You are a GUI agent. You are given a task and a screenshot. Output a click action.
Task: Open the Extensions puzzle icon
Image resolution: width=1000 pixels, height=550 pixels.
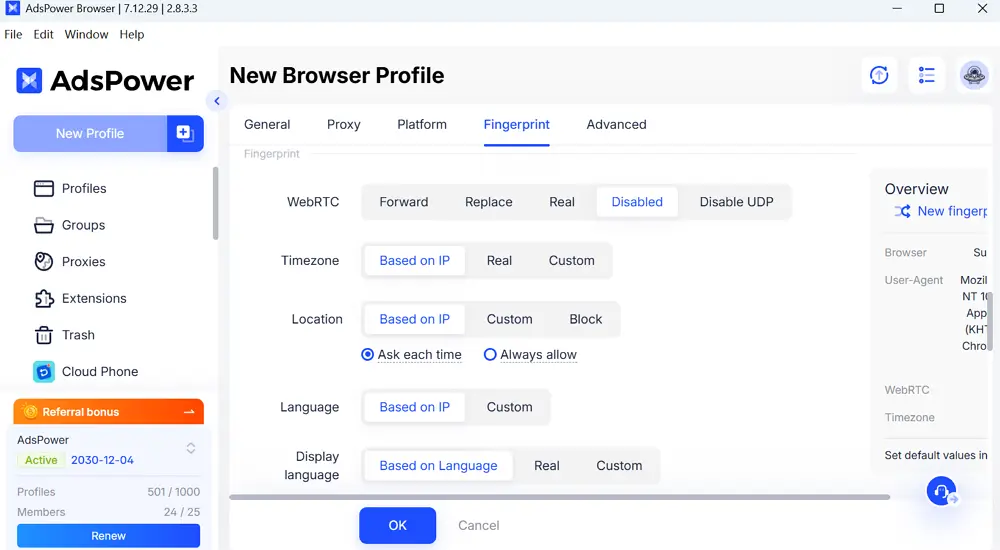[44, 299]
